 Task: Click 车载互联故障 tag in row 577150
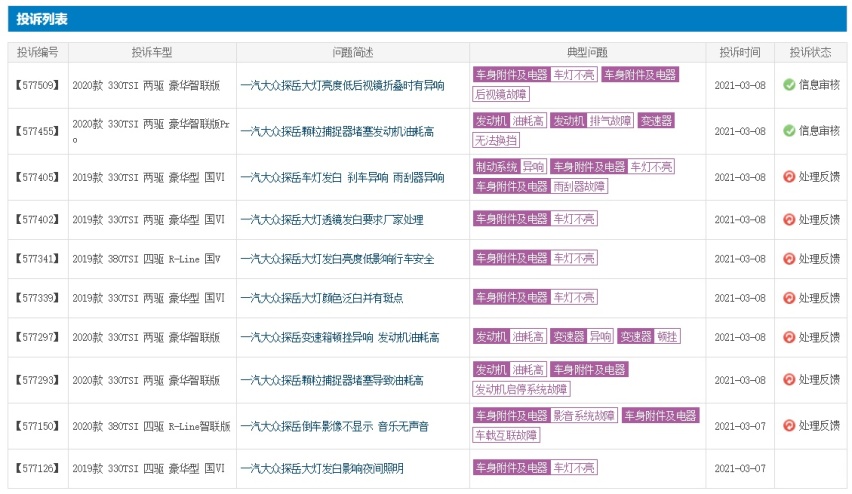[506, 435]
